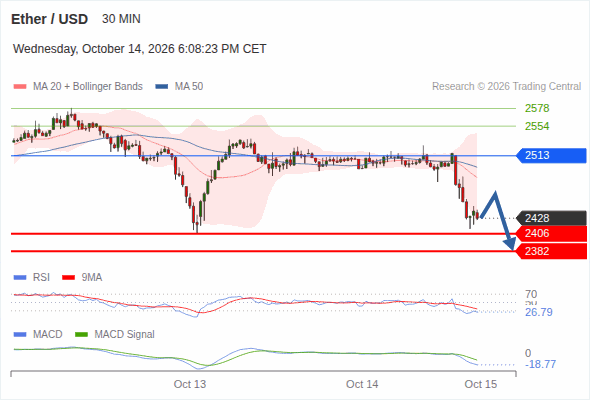Click the RSI legend color marker
The height and width of the screenshot is (400, 590).
[x=20, y=278]
